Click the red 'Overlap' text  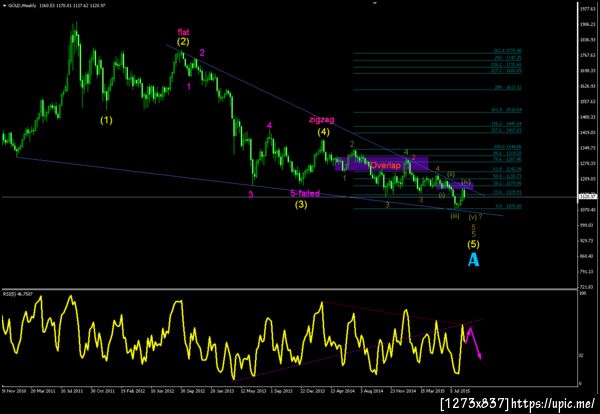[x=385, y=165]
